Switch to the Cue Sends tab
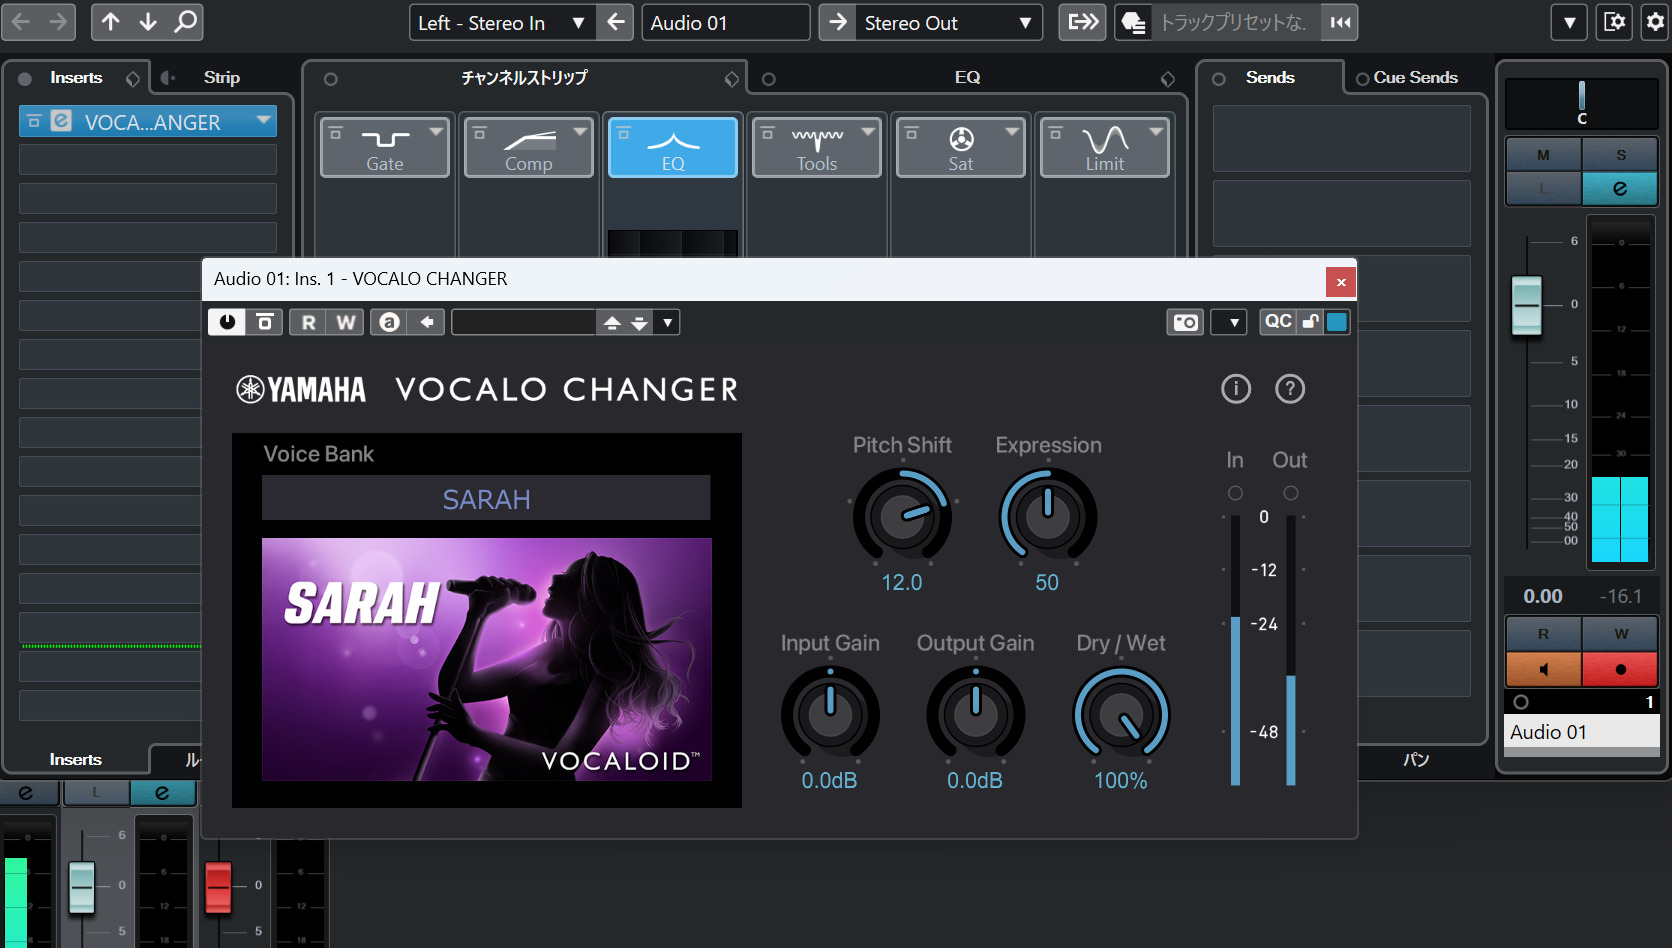 [1415, 77]
